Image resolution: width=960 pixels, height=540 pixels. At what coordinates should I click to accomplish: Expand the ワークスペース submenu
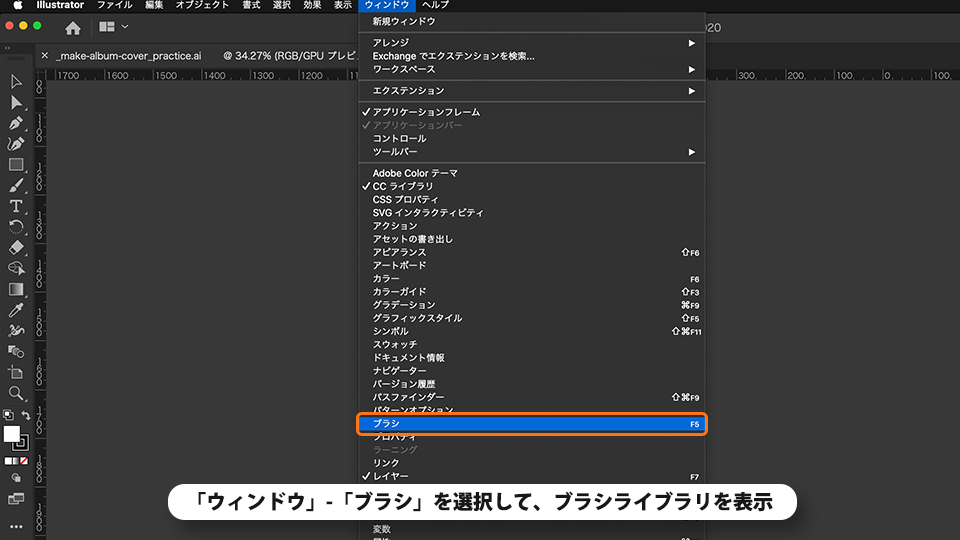[x=531, y=70]
